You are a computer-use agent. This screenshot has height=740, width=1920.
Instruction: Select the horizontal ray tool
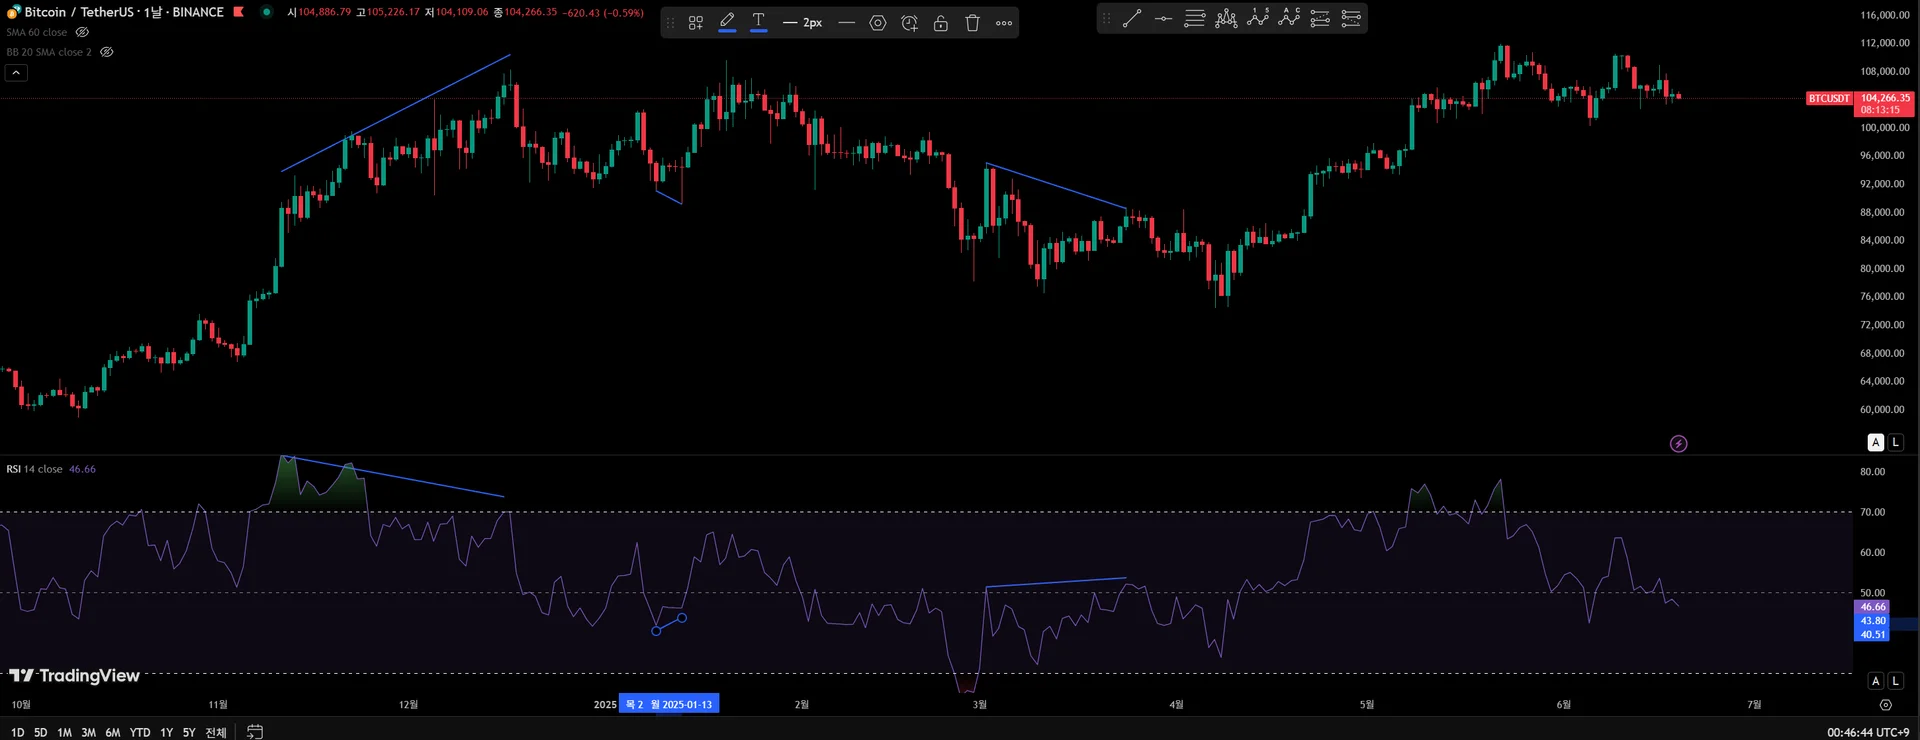(x=1163, y=18)
